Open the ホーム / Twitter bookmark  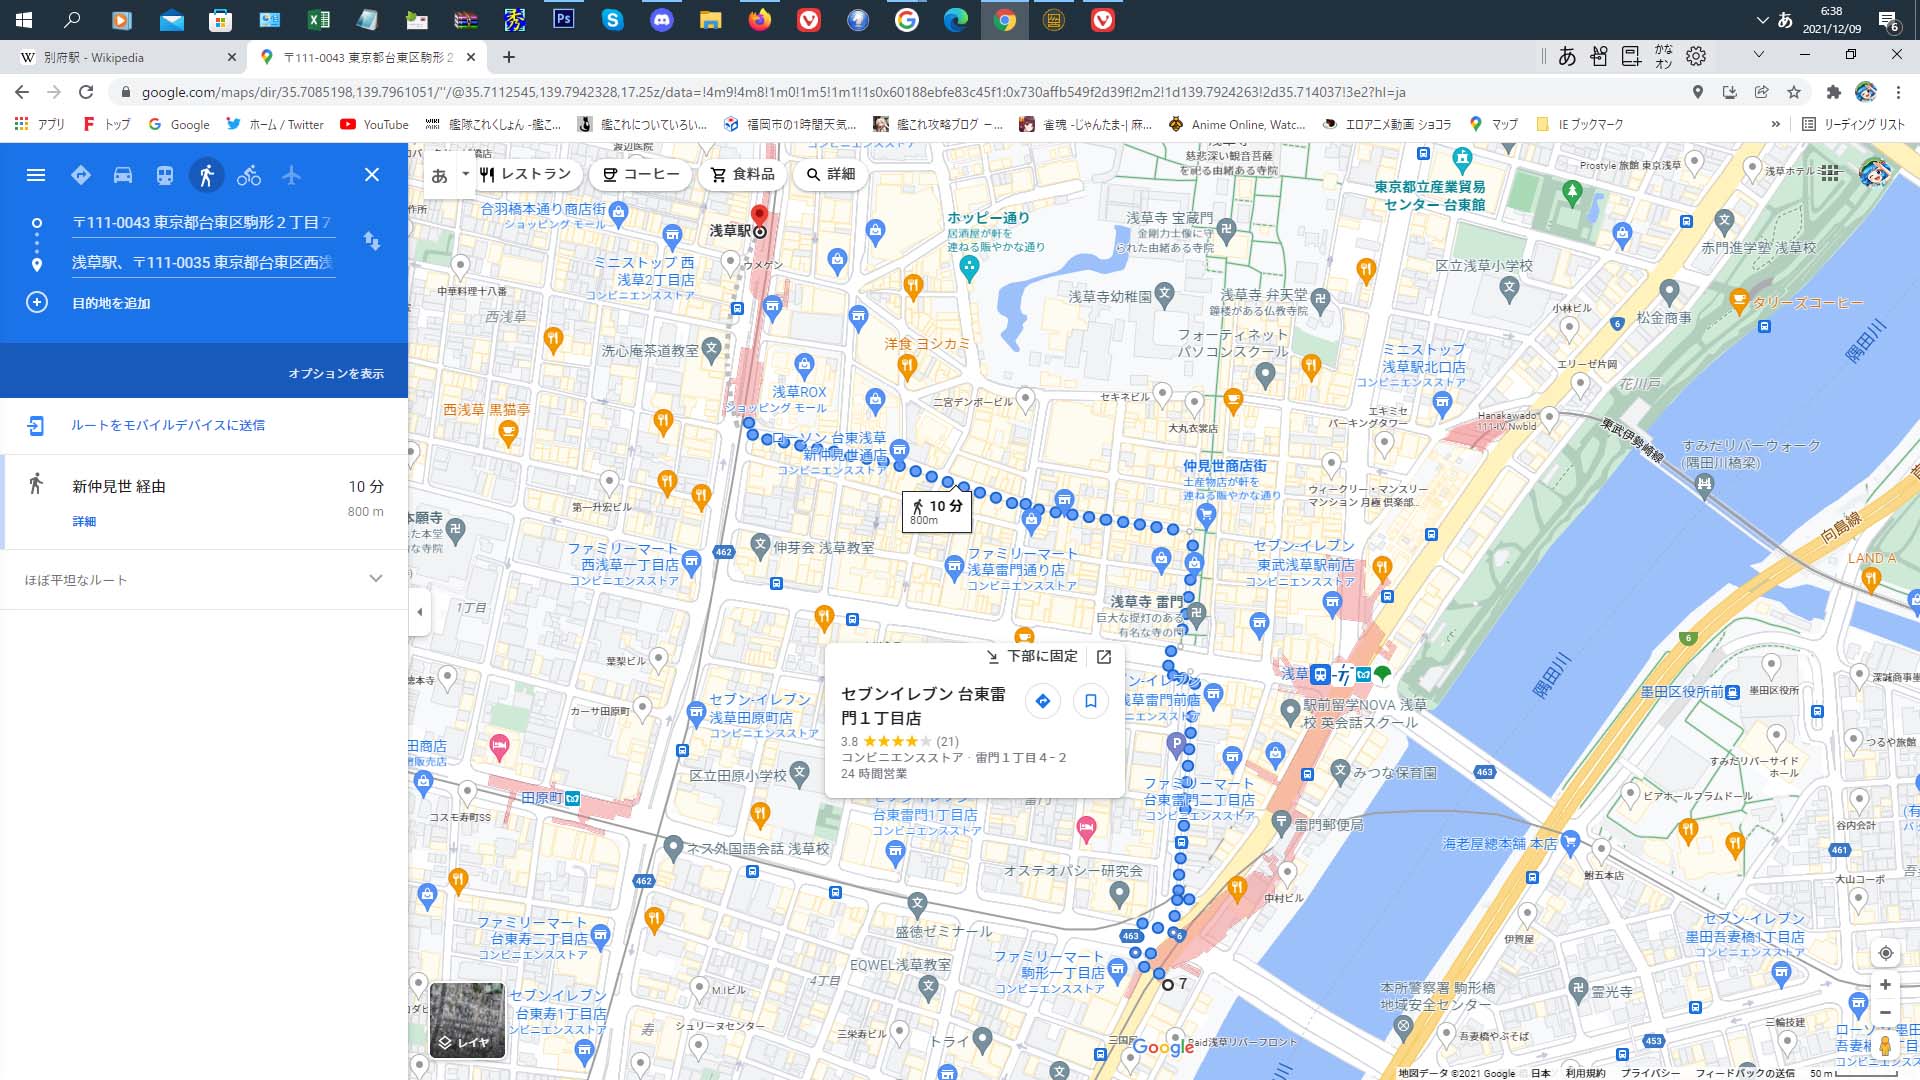[x=274, y=124]
